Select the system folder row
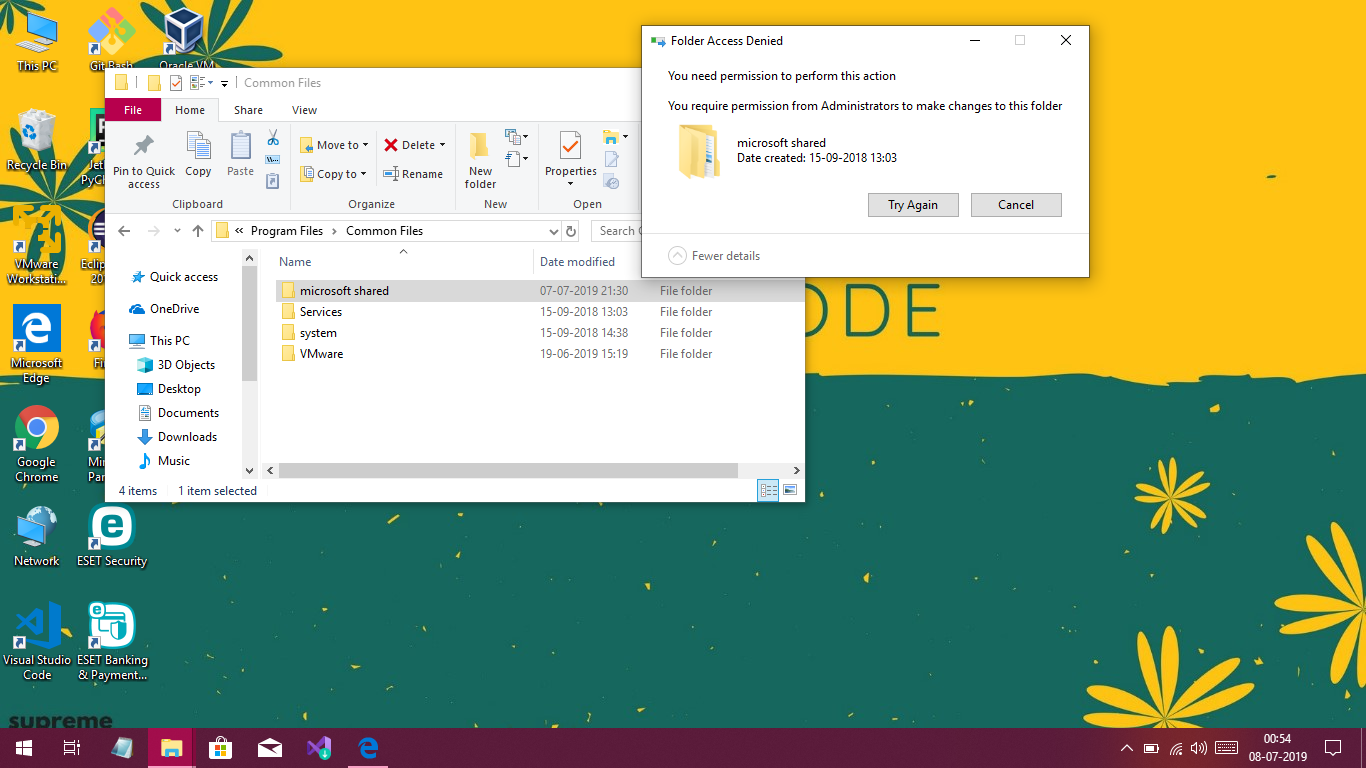 pyautogui.click(x=538, y=333)
